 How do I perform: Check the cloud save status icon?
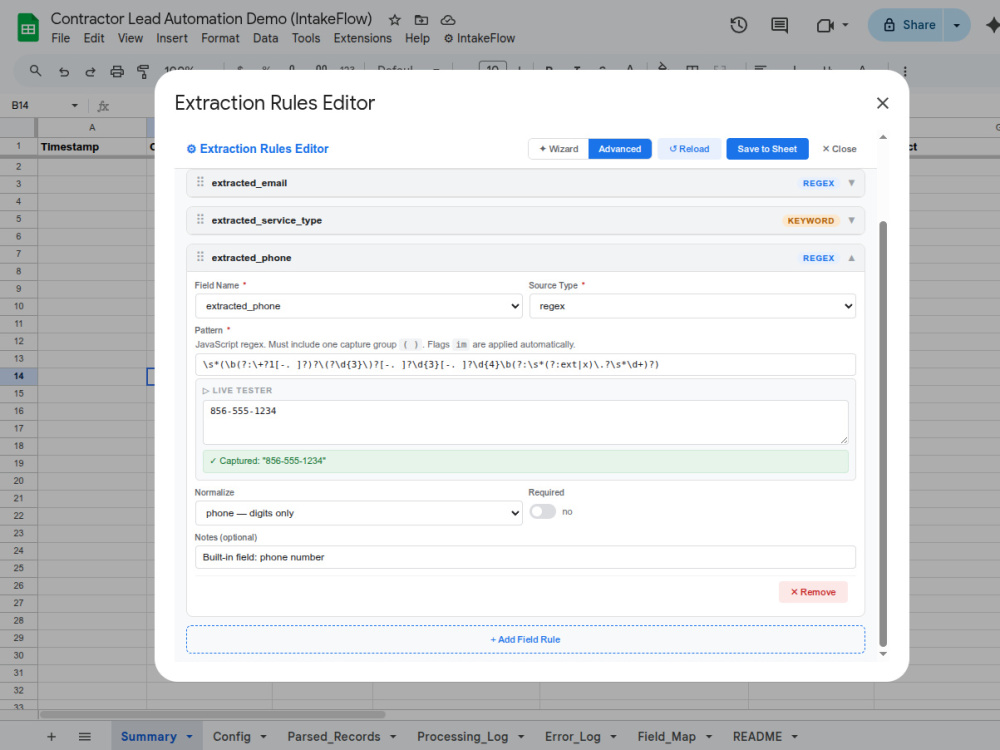[x=448, y=20]
